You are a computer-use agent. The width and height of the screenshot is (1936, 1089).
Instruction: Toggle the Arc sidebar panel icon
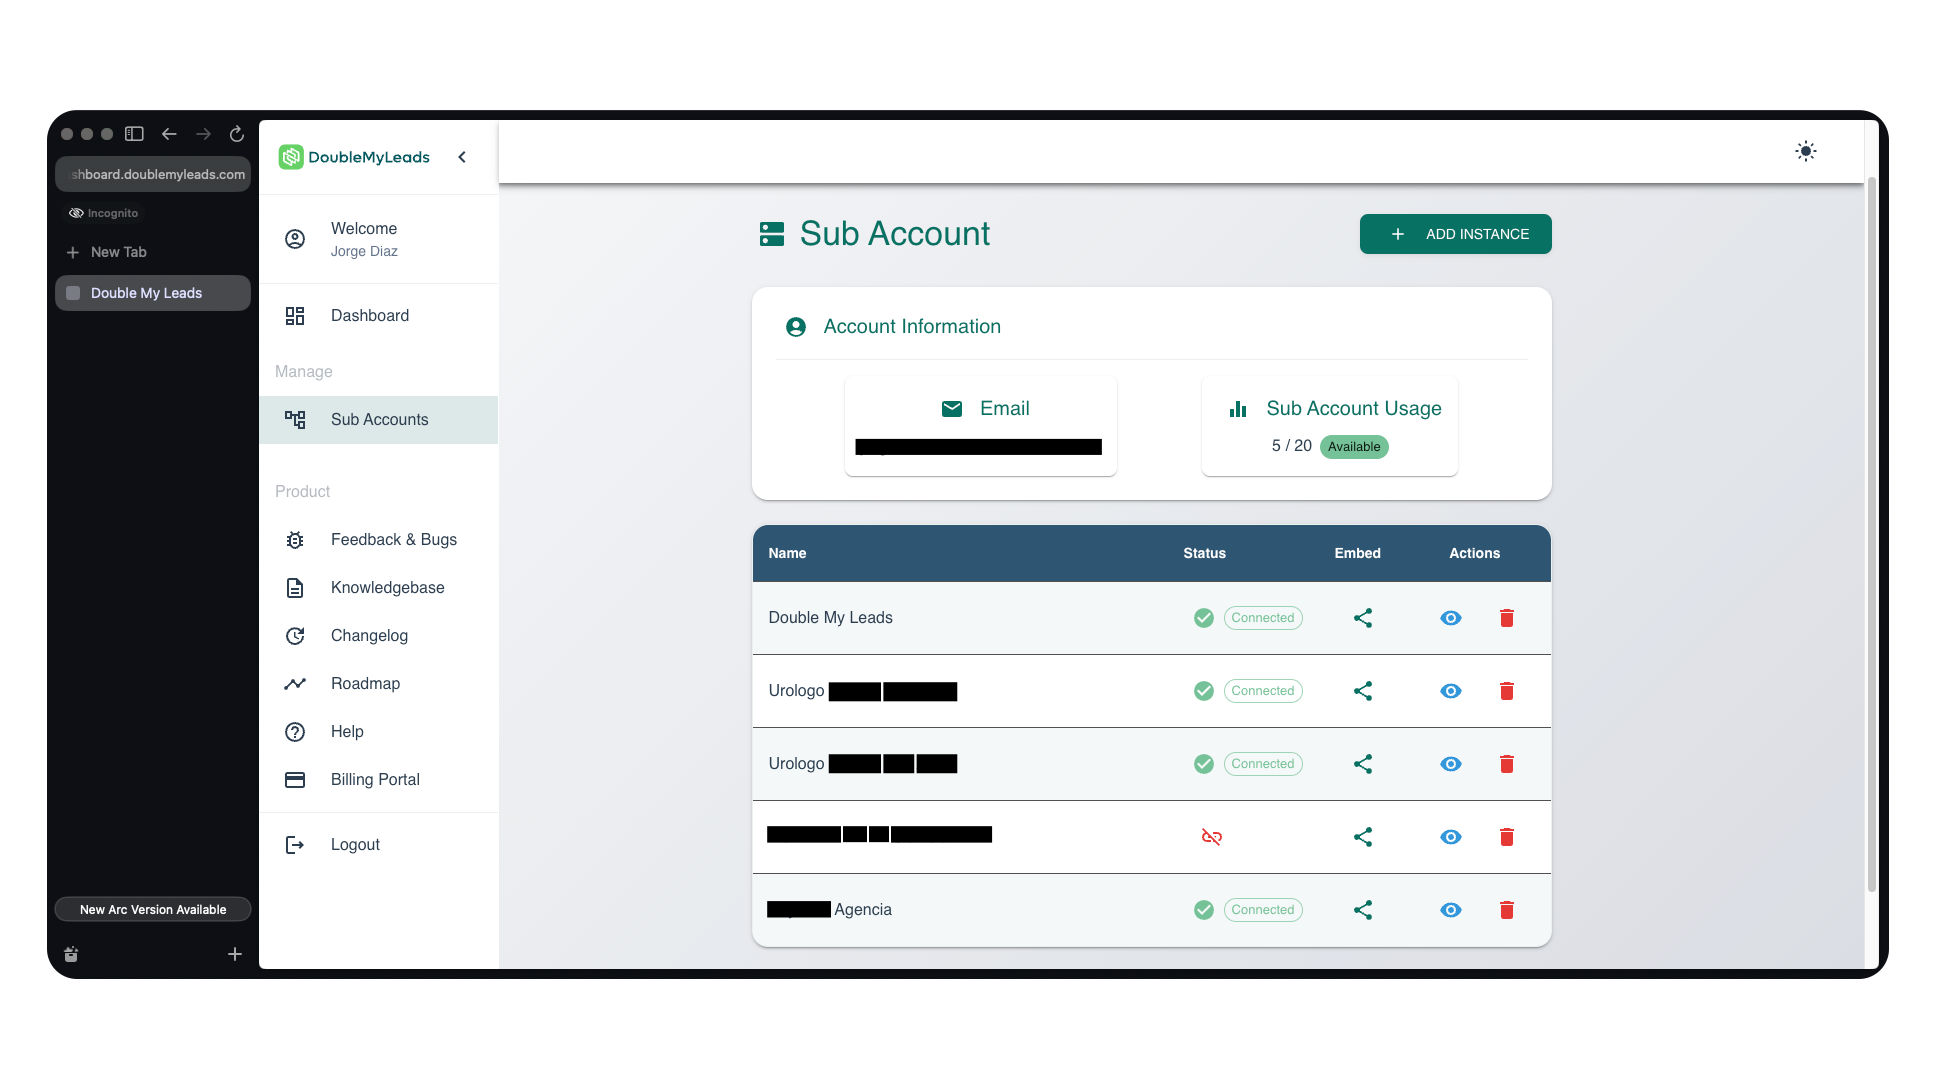134,134
